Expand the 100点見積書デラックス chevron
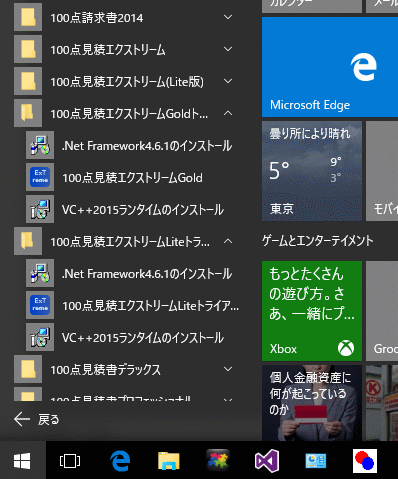The image size is (398, 479). click(228, 369)
